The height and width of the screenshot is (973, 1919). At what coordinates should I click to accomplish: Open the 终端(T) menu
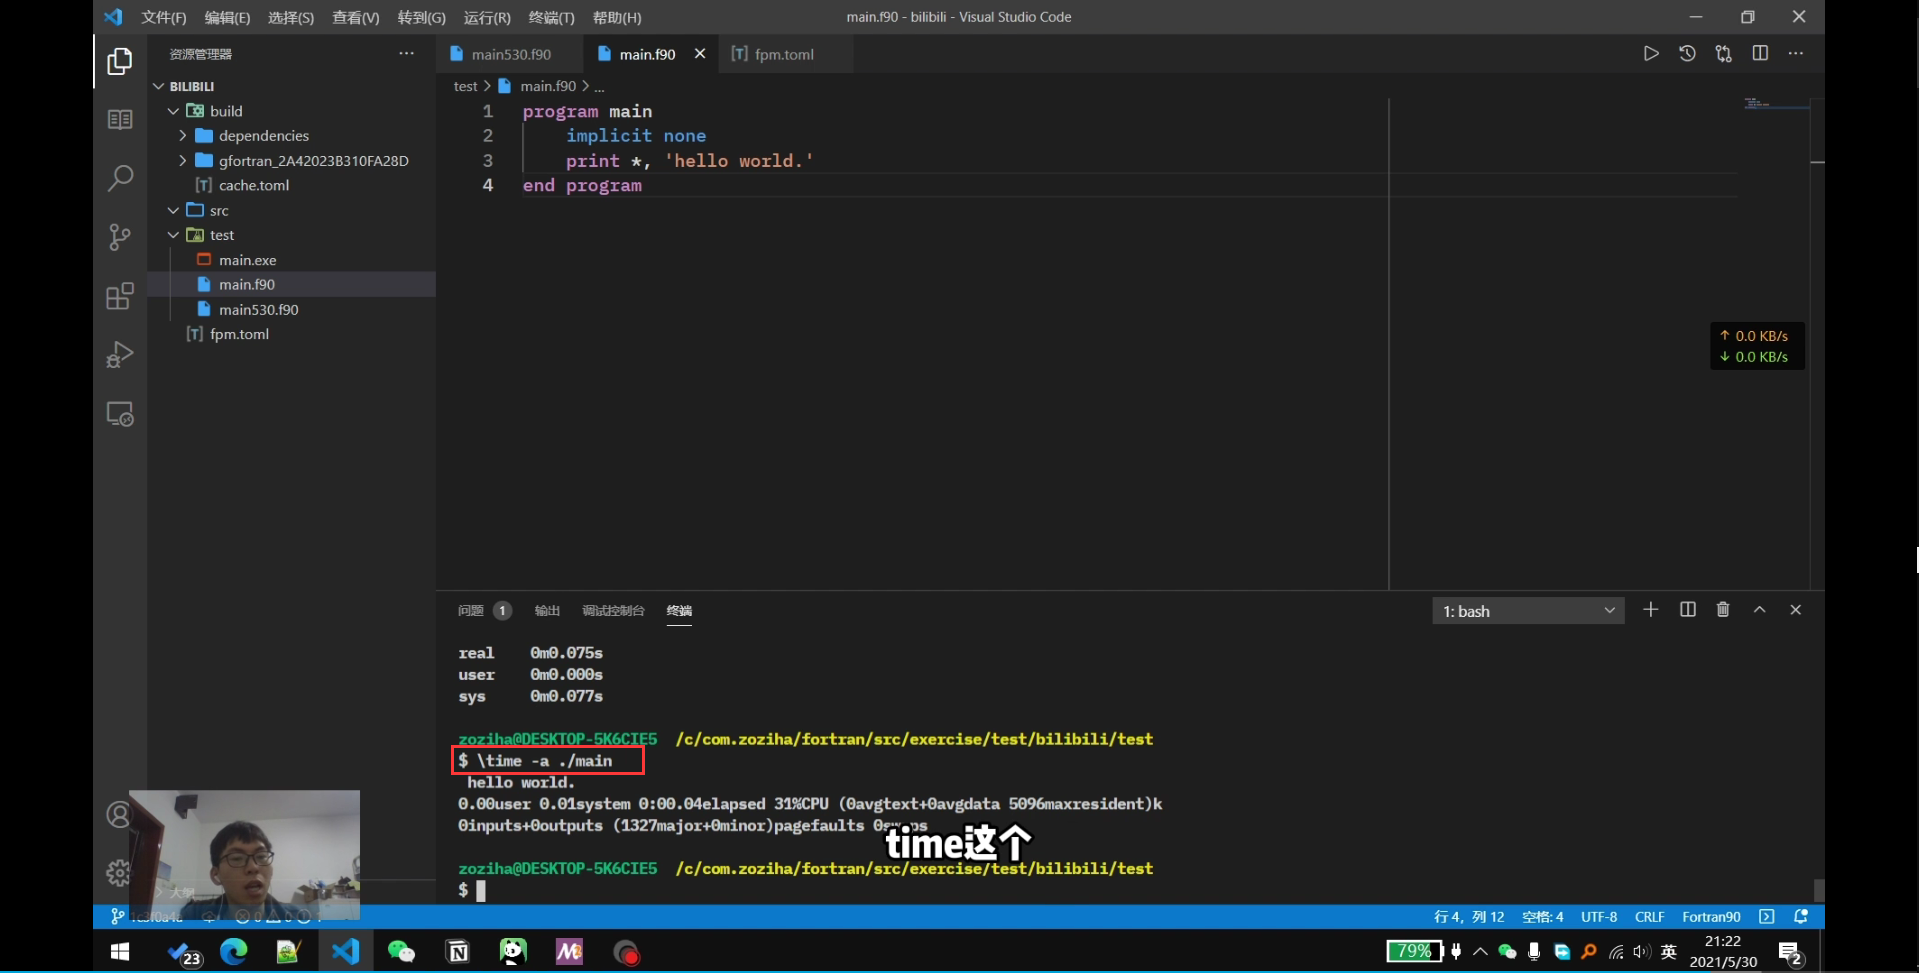(551, 18)
